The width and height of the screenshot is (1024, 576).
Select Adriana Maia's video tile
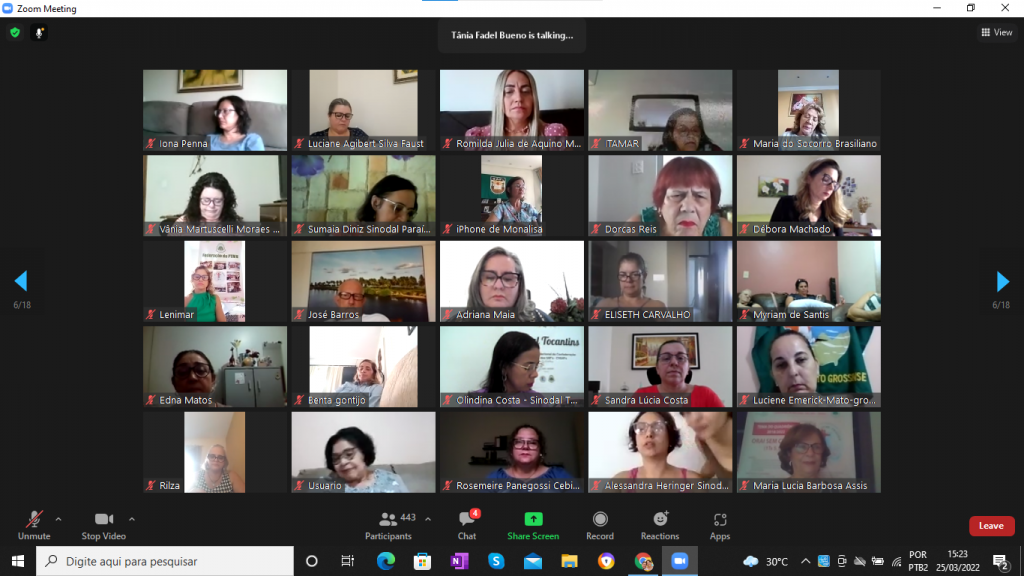512,281
